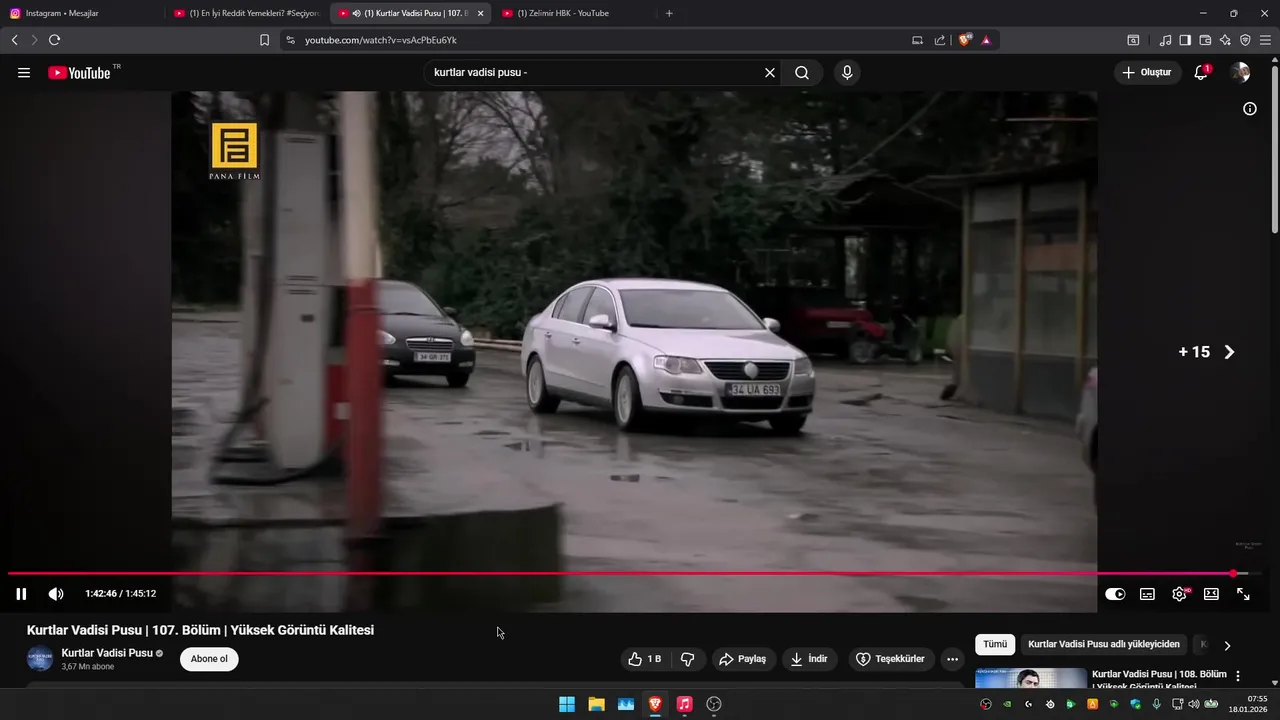Go back in browser history
The width and height of the screenshot is (1280, 720).
click(14, 40)
